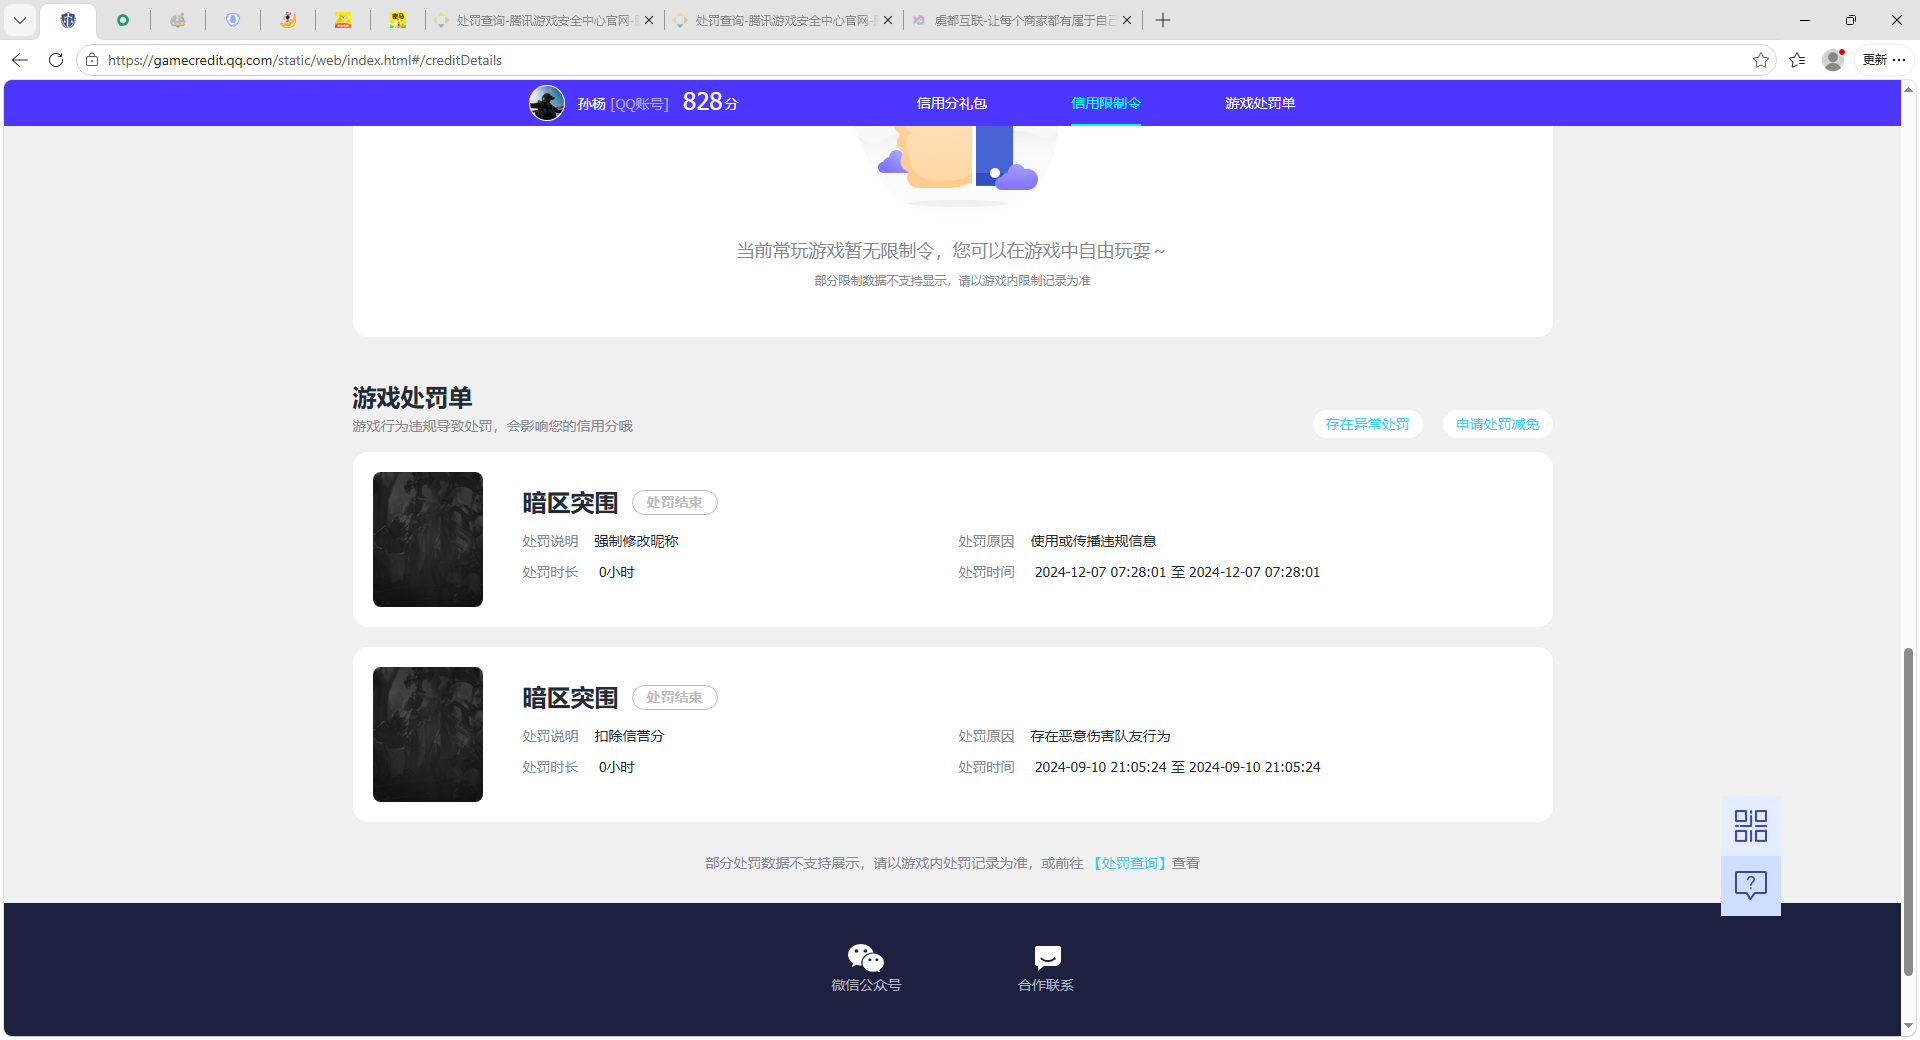Switch to the shield icon browser tab
The height and width of the screenshot is (1040, 1920).
[x=68, y=20]
